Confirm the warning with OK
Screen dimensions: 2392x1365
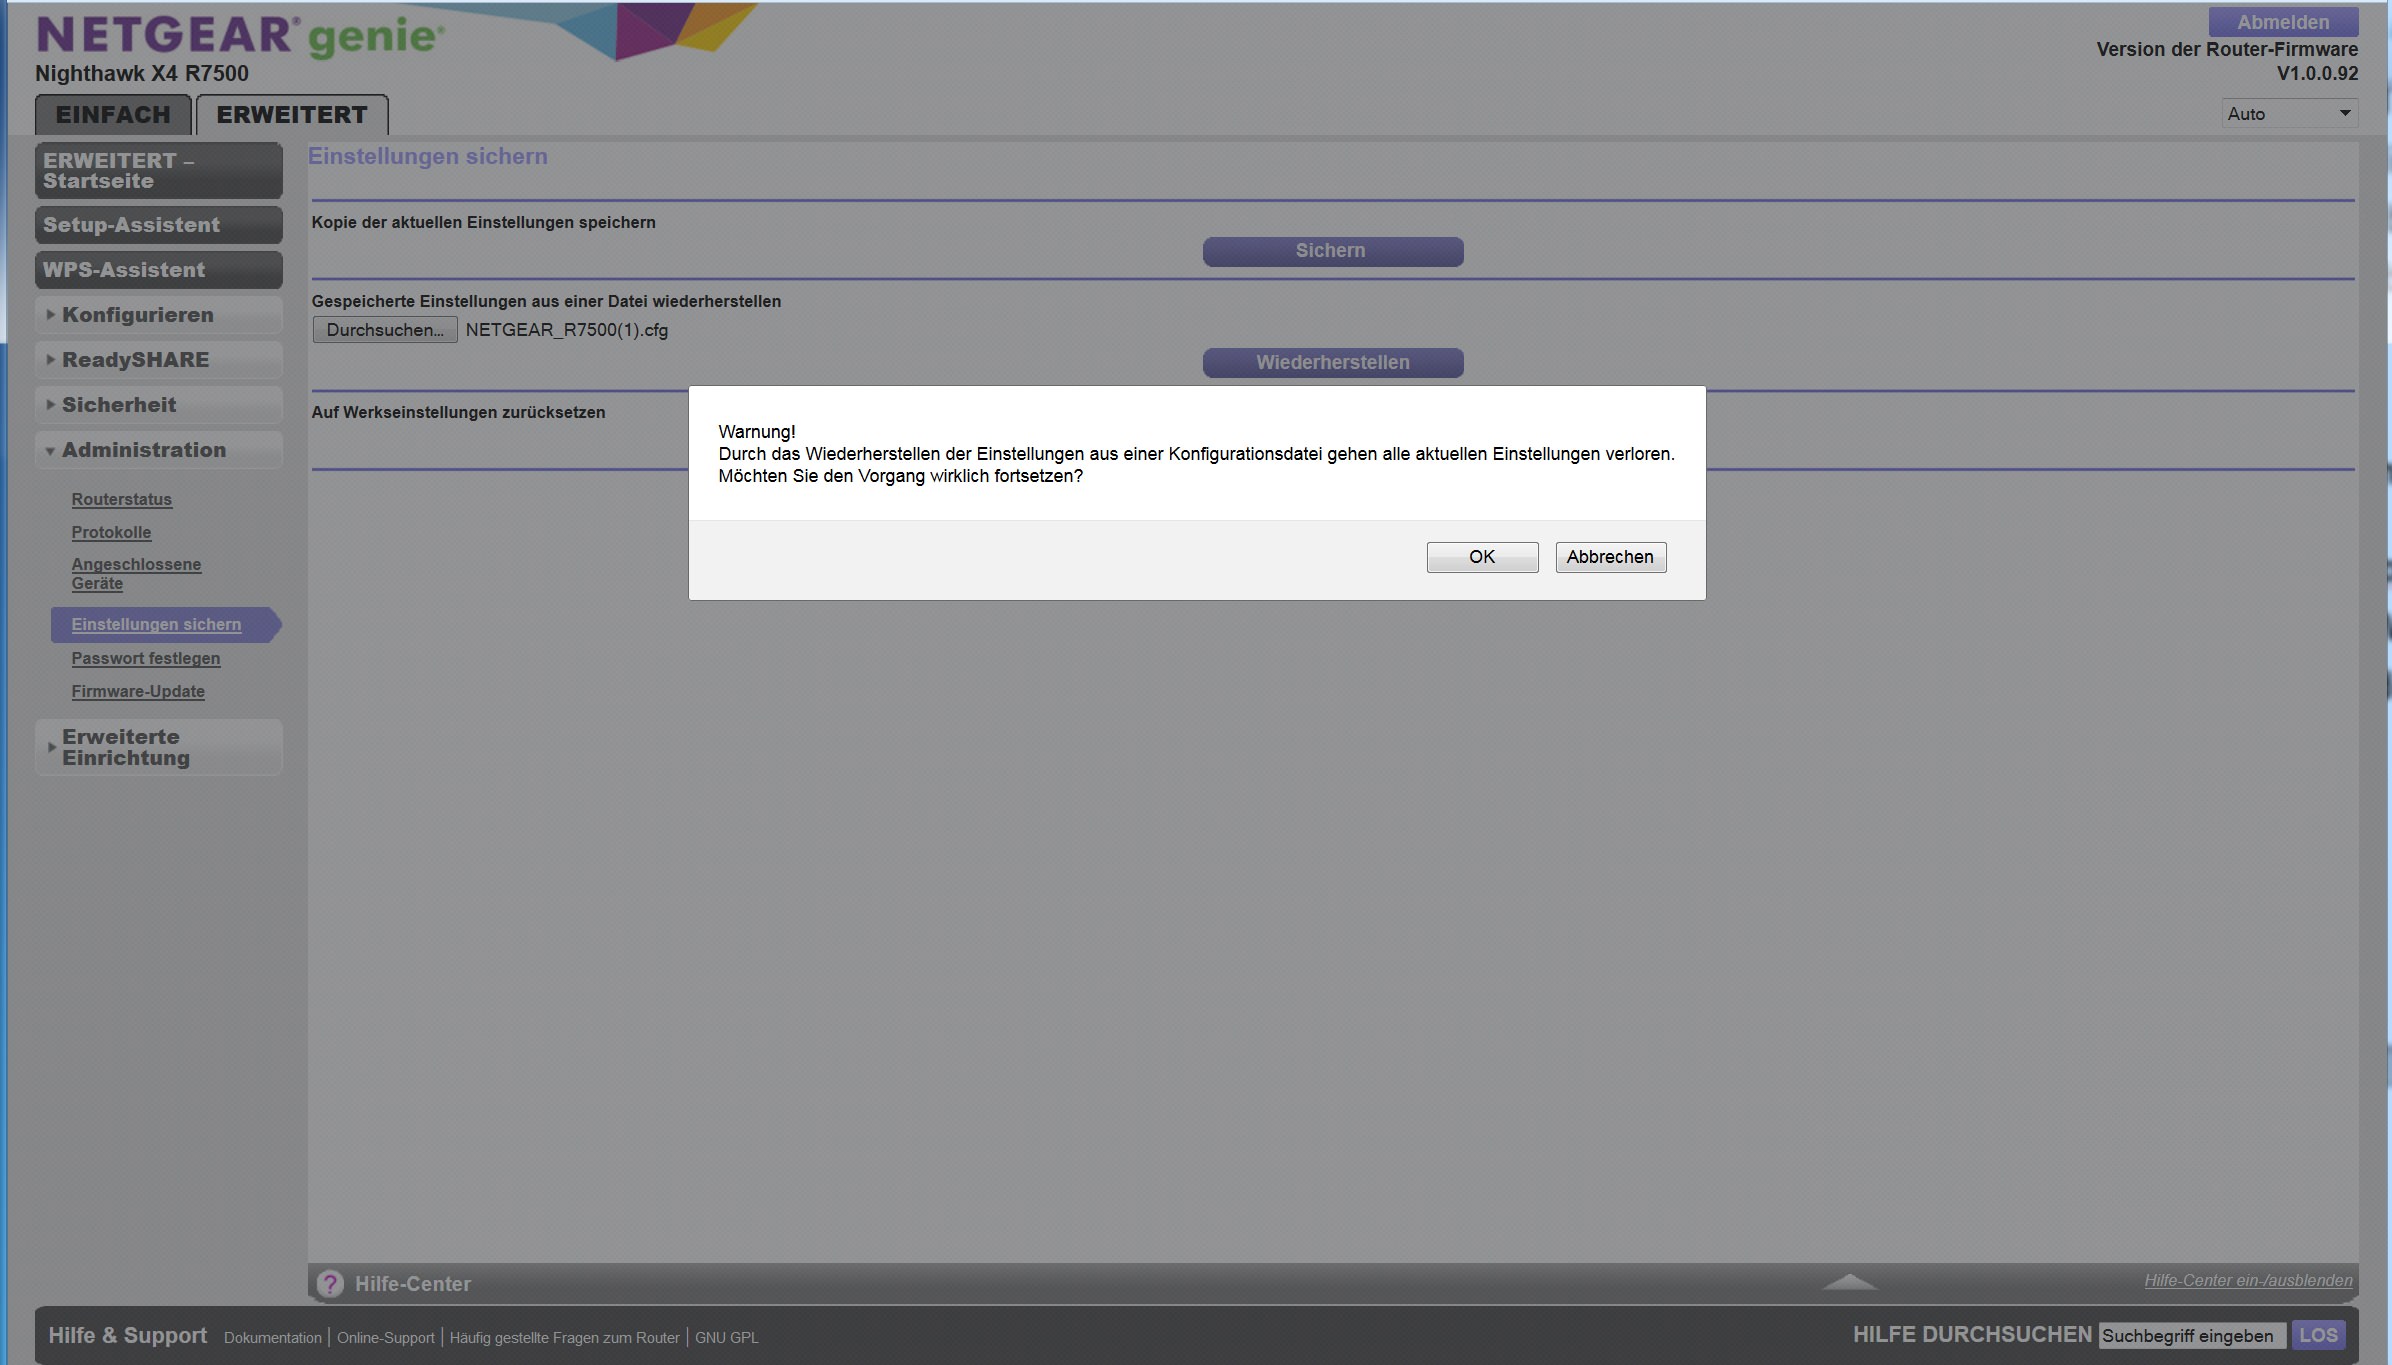click(1481, 557)
